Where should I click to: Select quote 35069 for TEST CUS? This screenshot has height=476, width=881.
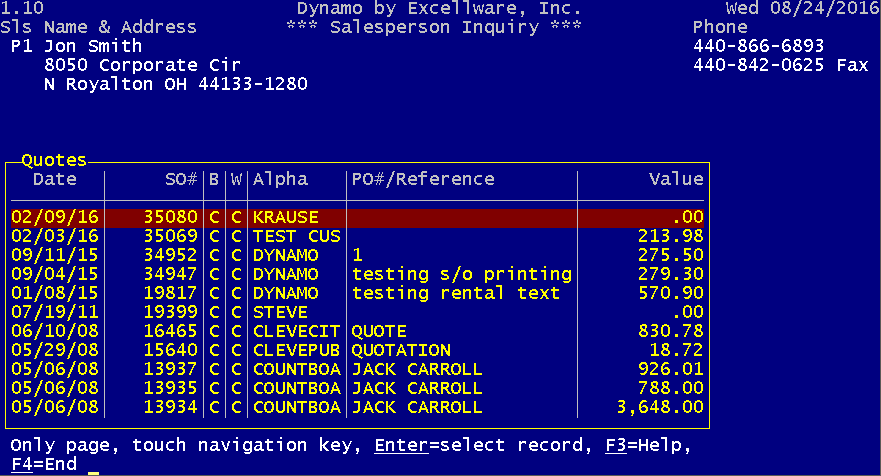tap(357, 236)
